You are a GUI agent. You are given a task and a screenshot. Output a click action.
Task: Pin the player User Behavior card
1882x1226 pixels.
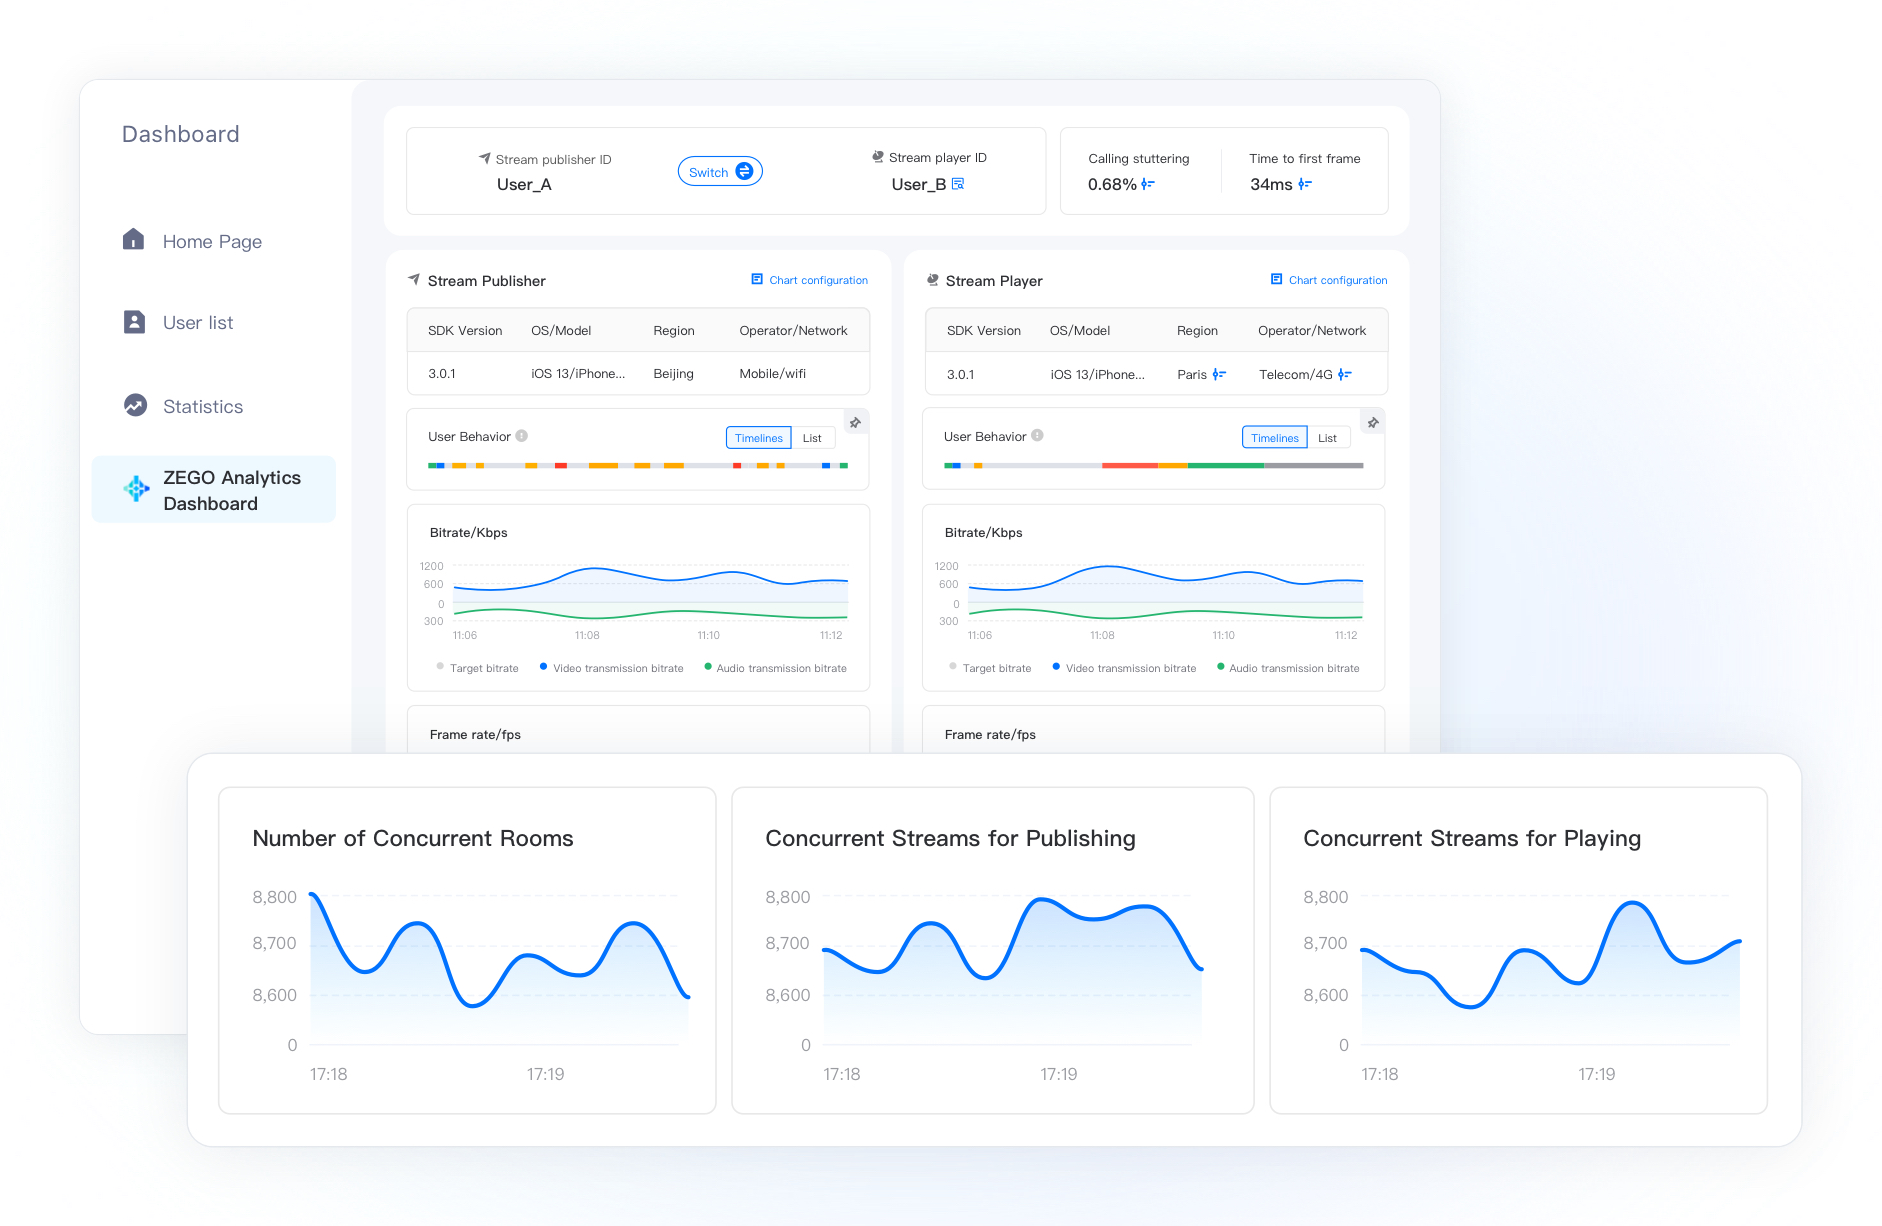point(1373,422)
